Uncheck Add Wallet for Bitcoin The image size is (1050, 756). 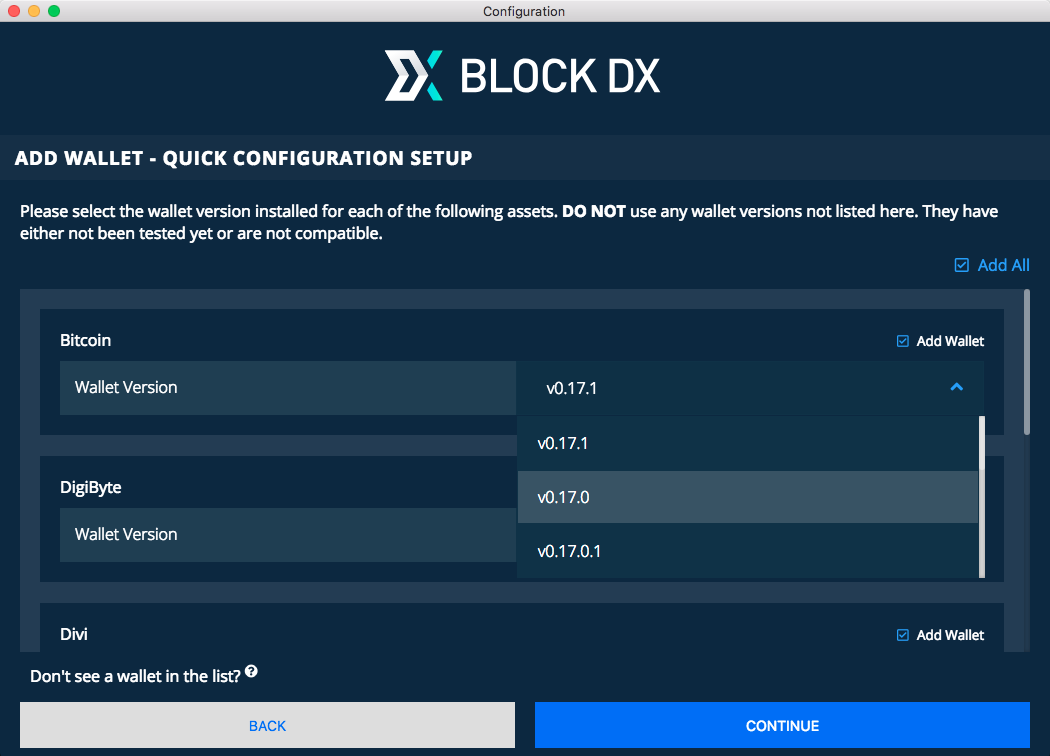pos(903,342)
